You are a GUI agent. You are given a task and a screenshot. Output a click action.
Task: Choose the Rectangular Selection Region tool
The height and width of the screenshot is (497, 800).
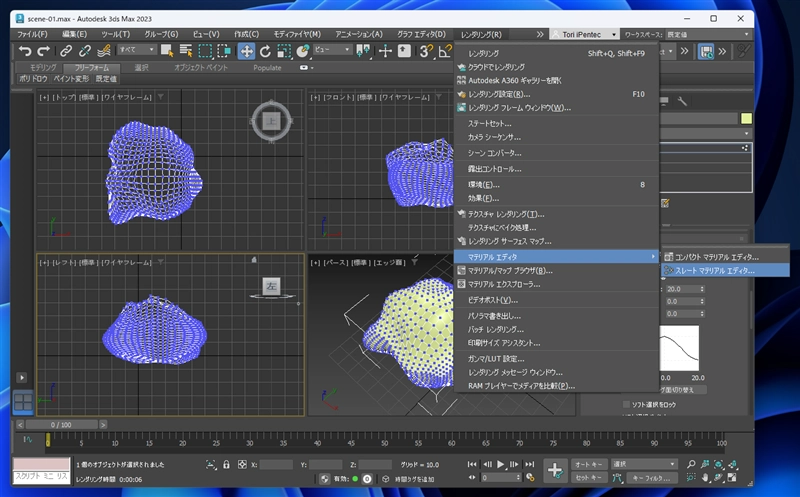pos(205,51)
